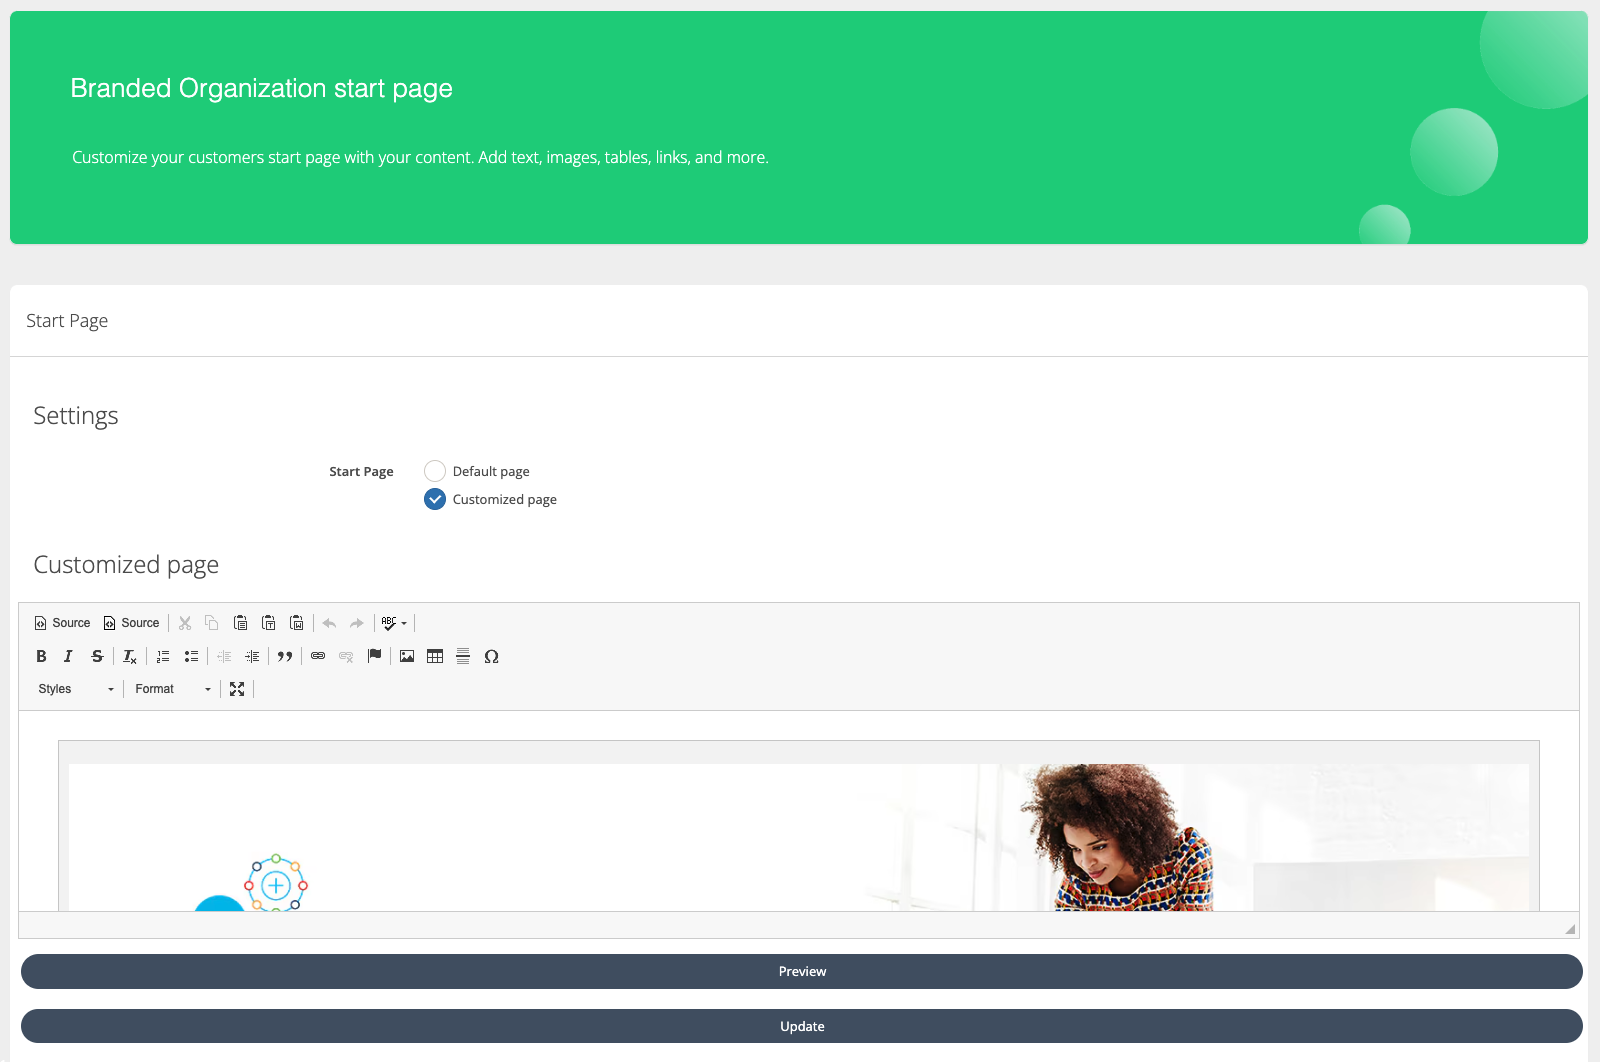Select the Default page option

pyautogui.click(x=434, y=470)
